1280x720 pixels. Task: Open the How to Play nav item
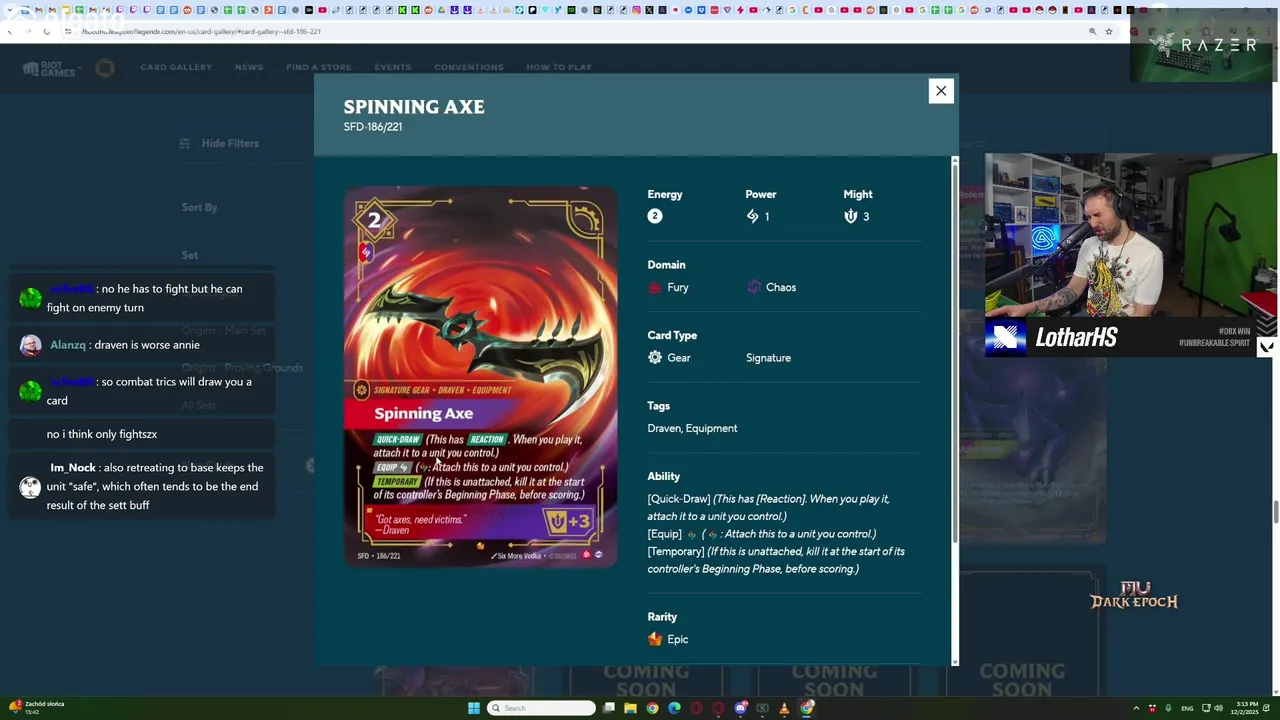[x=559, y=67]
